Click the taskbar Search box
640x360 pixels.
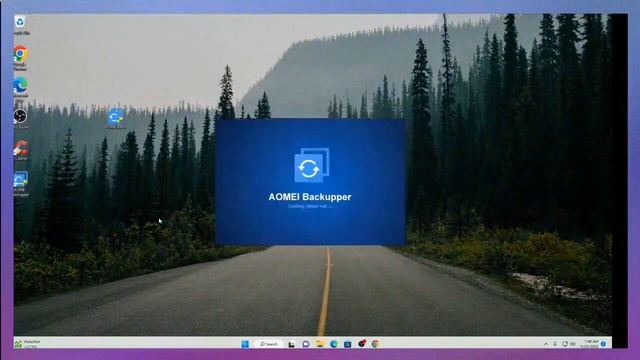[x=269, y=344]
